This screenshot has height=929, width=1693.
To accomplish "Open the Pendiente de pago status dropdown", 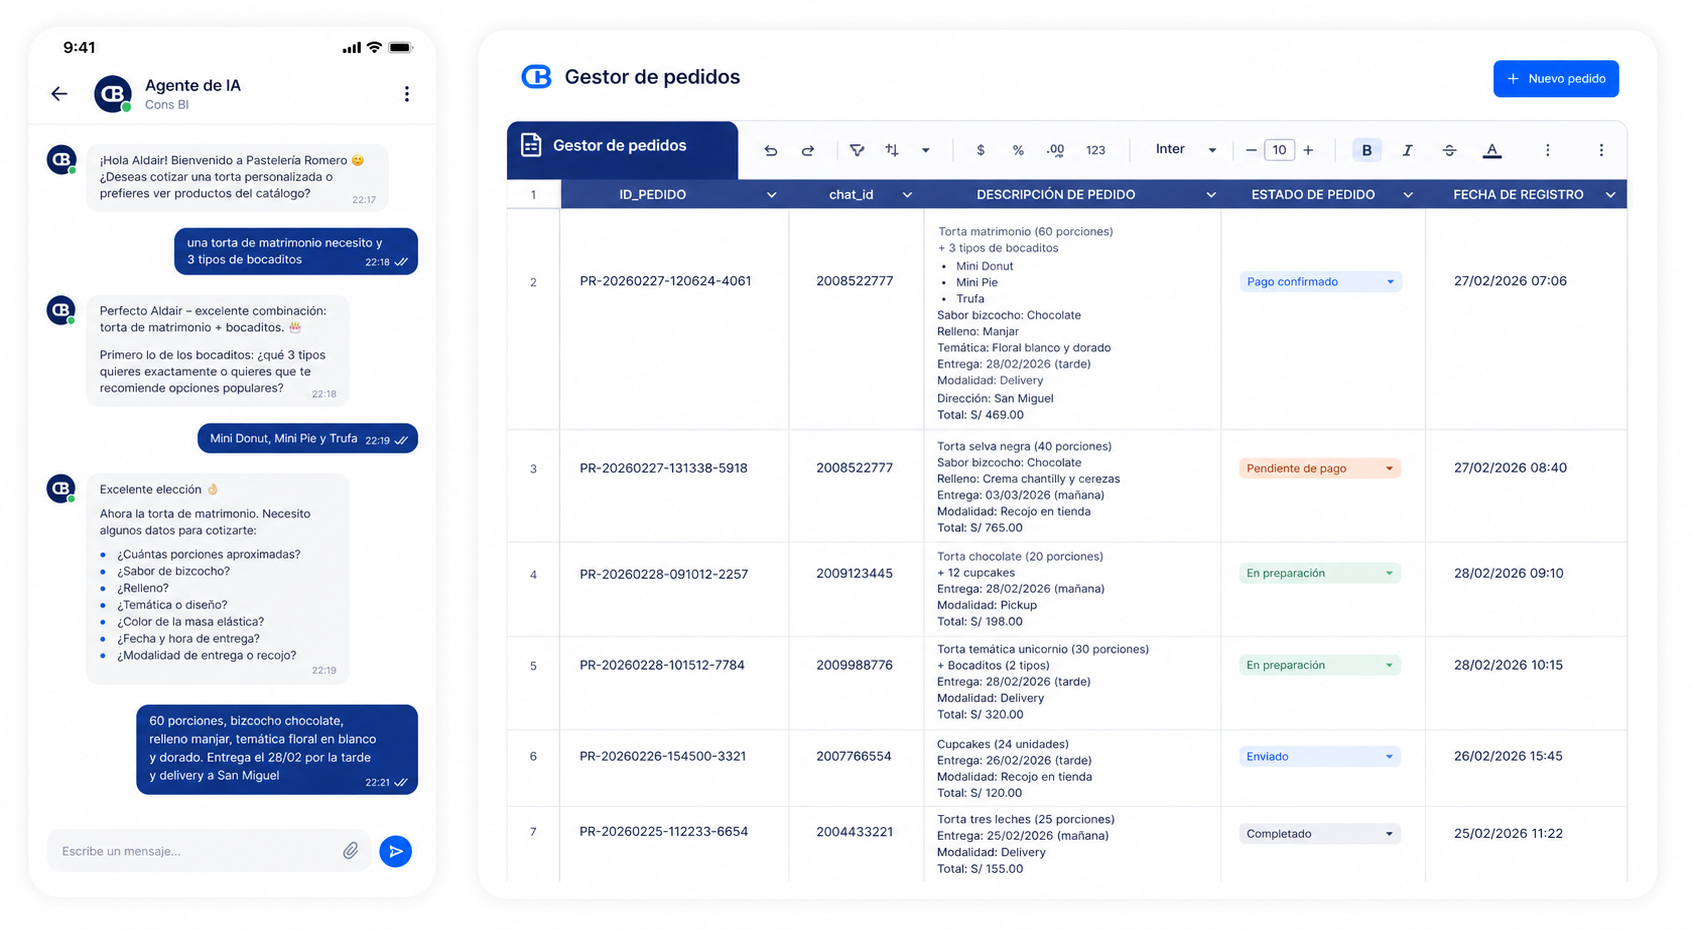I will pos(1320,468).
